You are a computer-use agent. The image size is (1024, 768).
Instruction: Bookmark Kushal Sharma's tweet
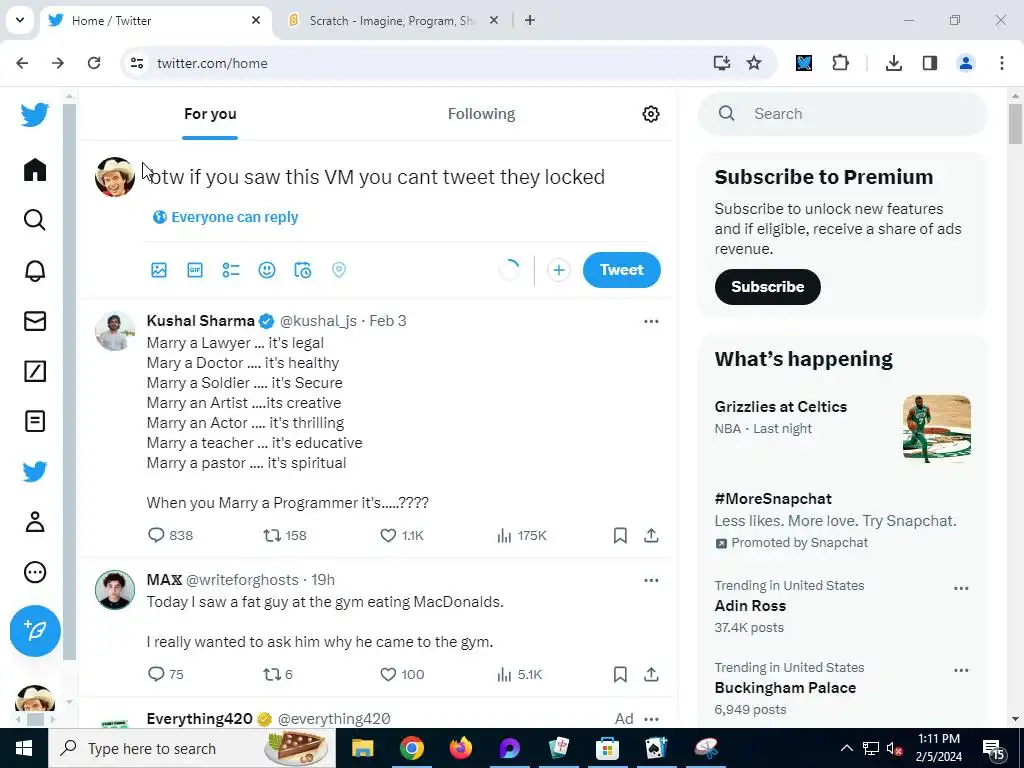620,536
